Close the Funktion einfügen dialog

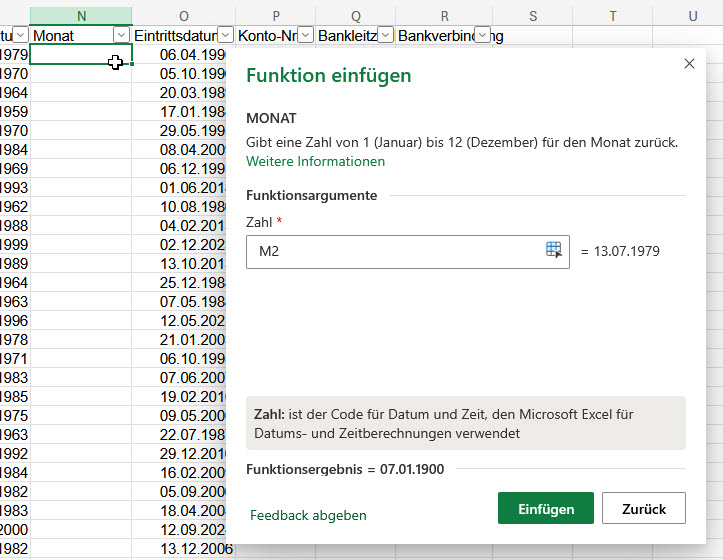(x=689, y=64)
